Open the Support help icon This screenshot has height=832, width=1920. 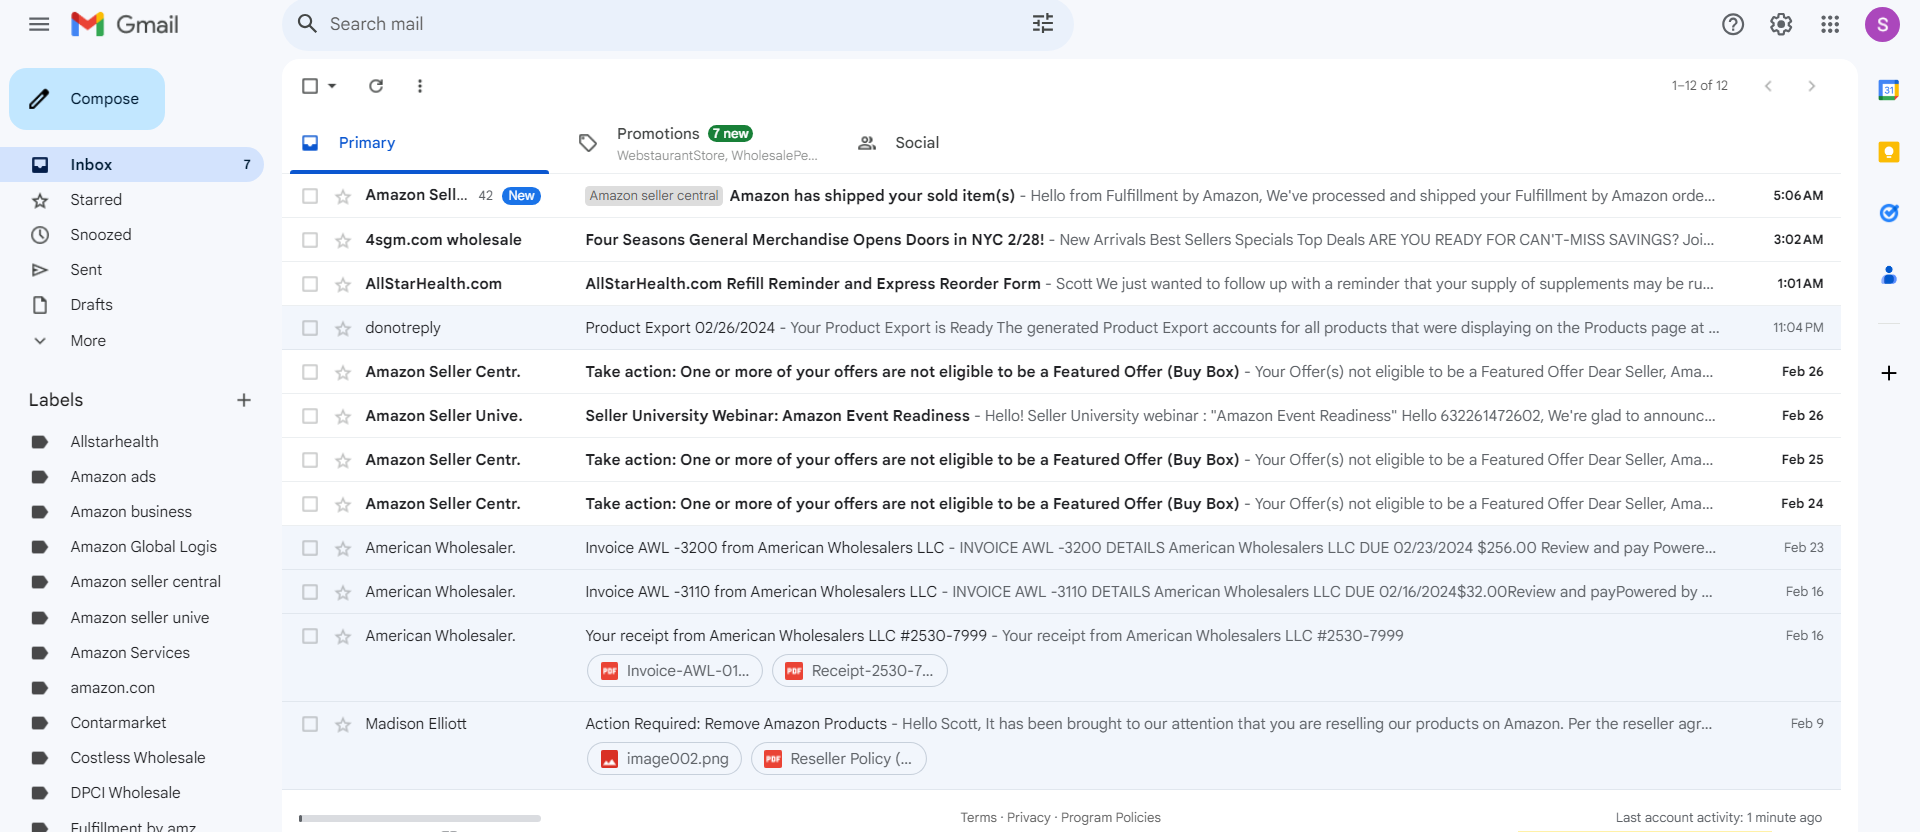pos(1733,24)
